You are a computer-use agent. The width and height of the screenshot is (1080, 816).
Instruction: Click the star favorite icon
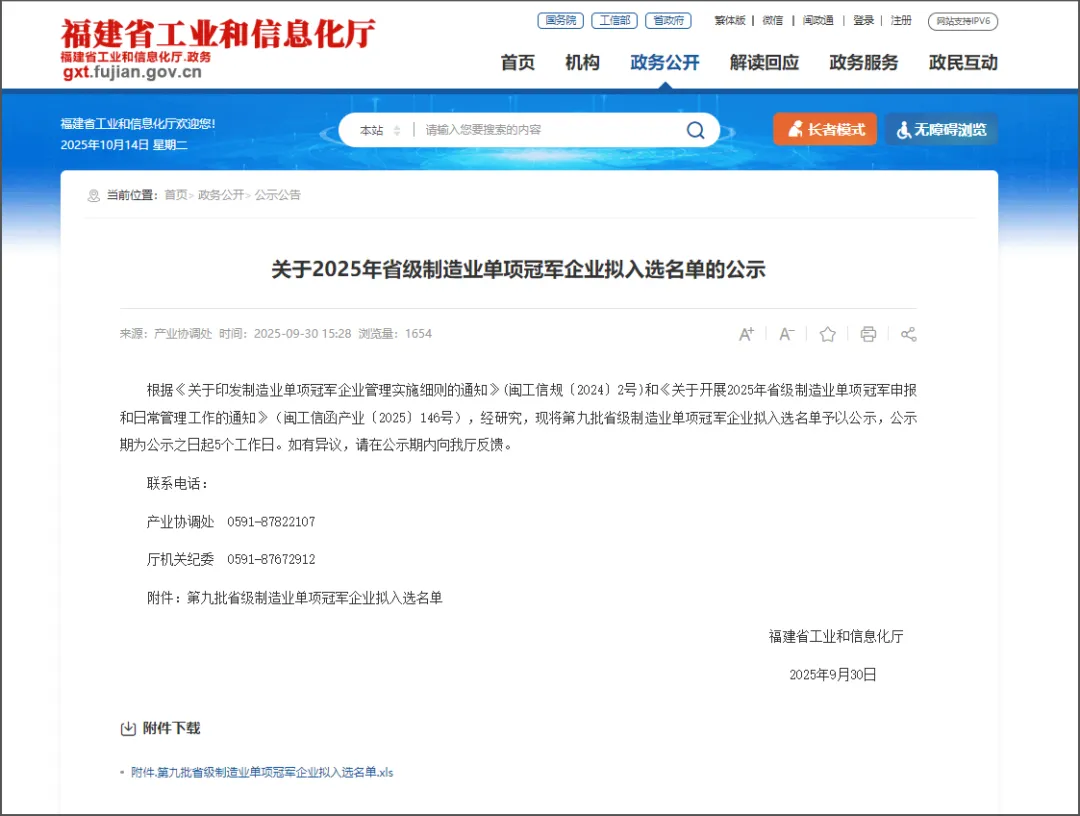(827, 334)
